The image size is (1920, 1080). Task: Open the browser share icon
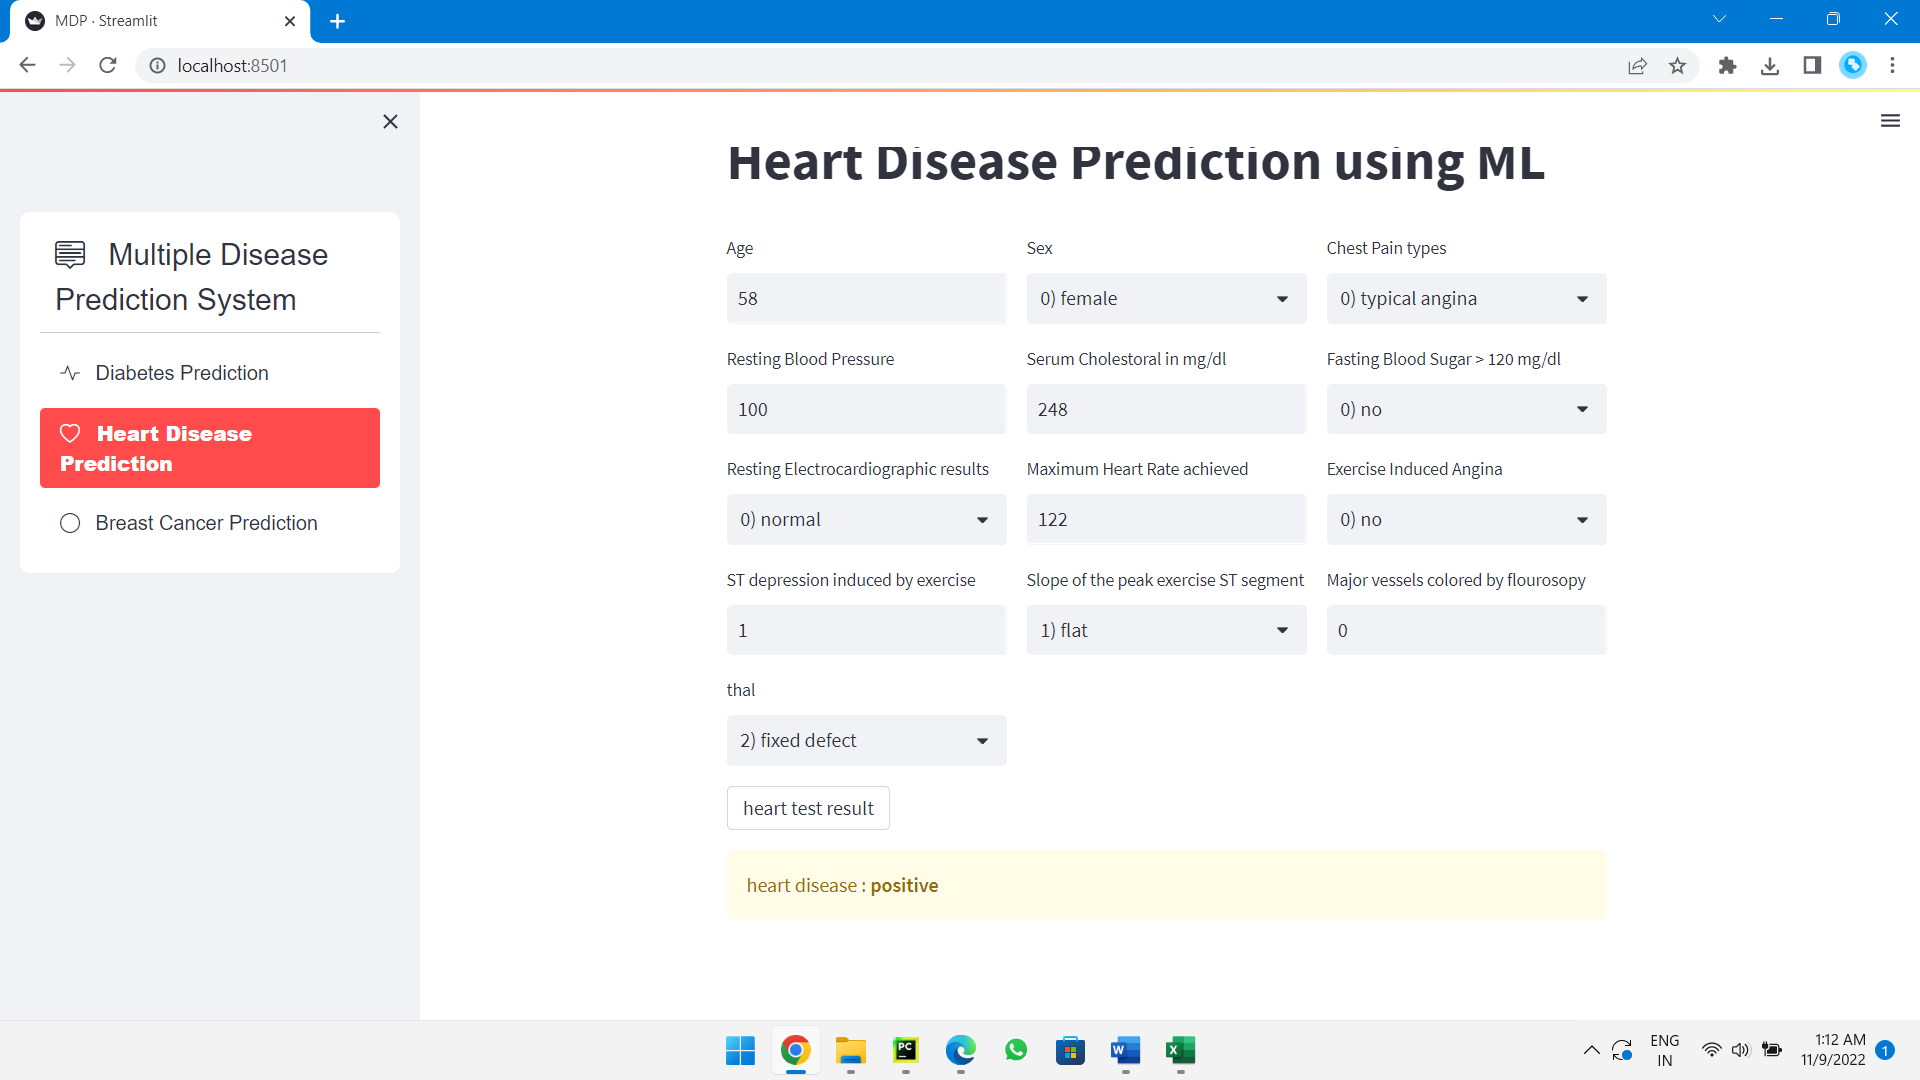click(1637, 65)
